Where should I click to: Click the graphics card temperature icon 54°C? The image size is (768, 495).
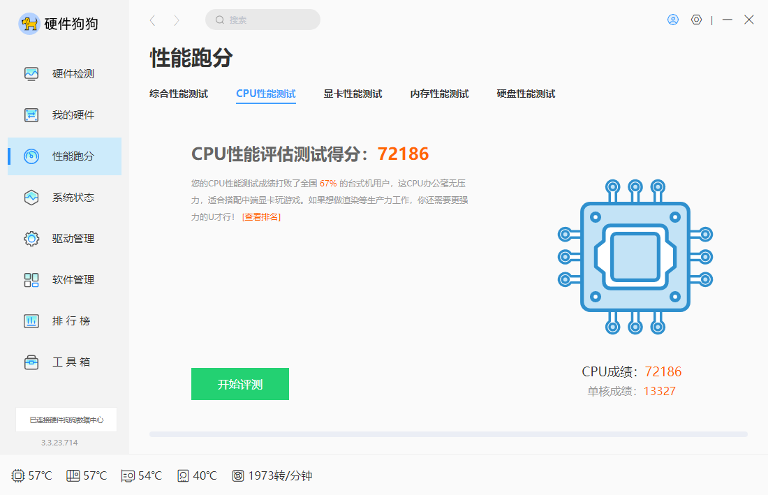[128, 476]
